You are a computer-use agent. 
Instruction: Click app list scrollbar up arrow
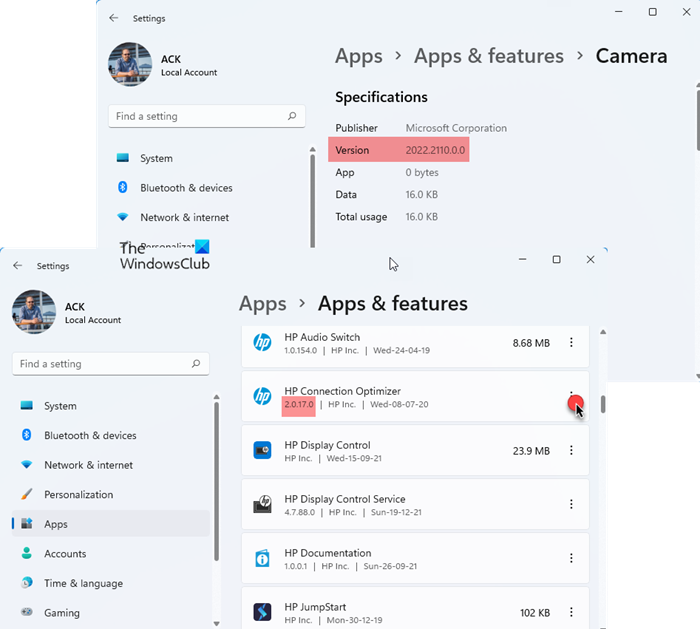603,332
